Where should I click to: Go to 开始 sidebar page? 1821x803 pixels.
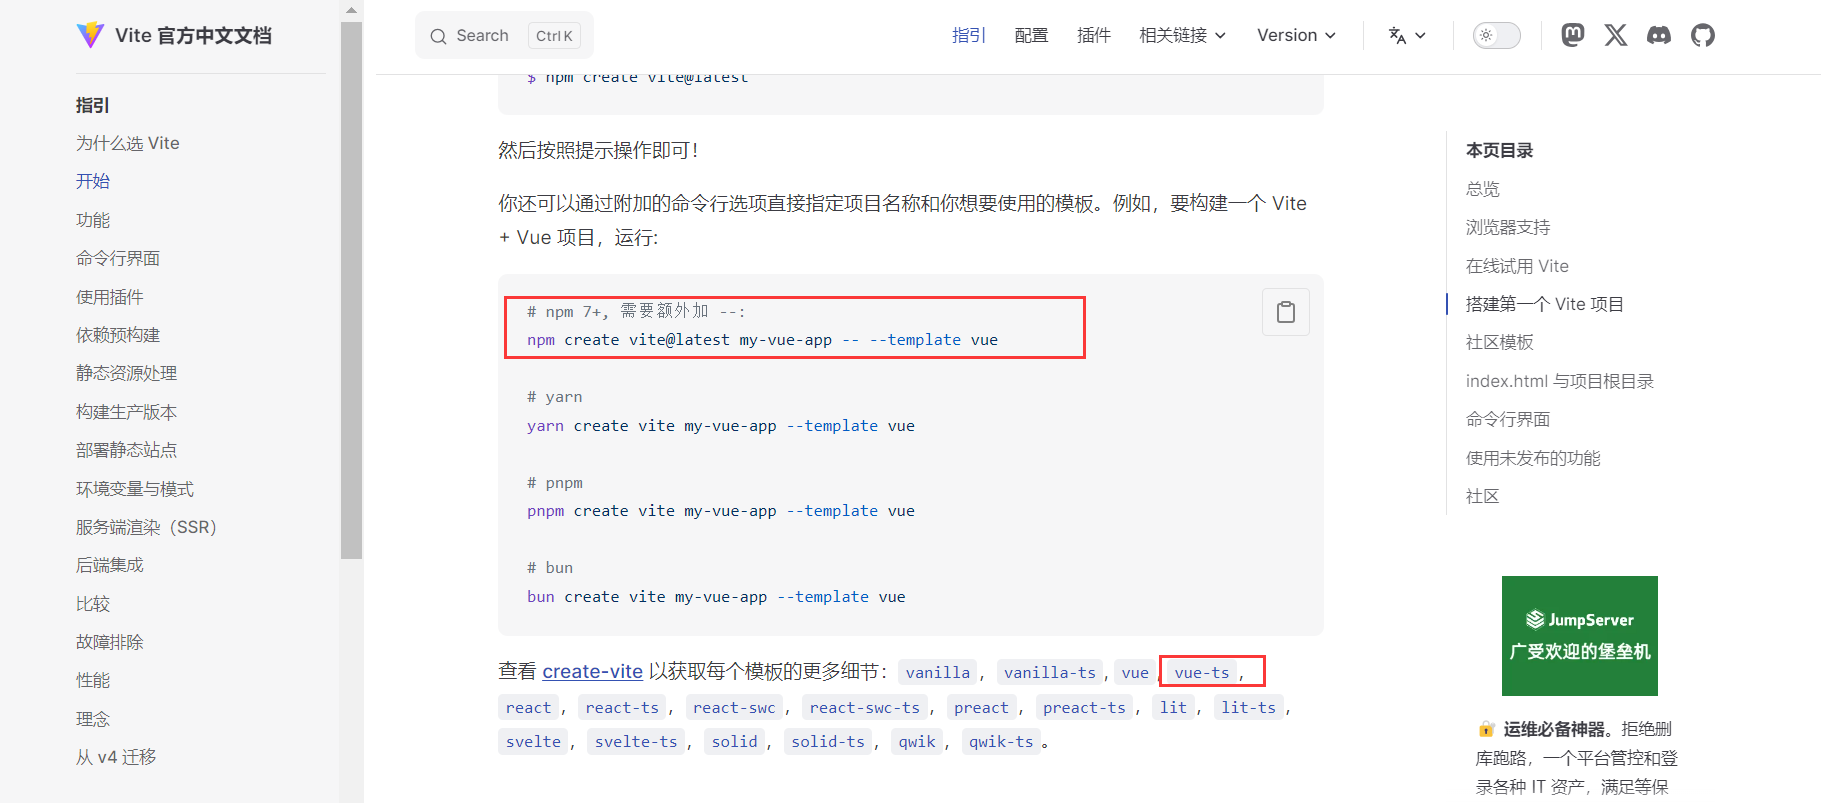tap(93, 181)
